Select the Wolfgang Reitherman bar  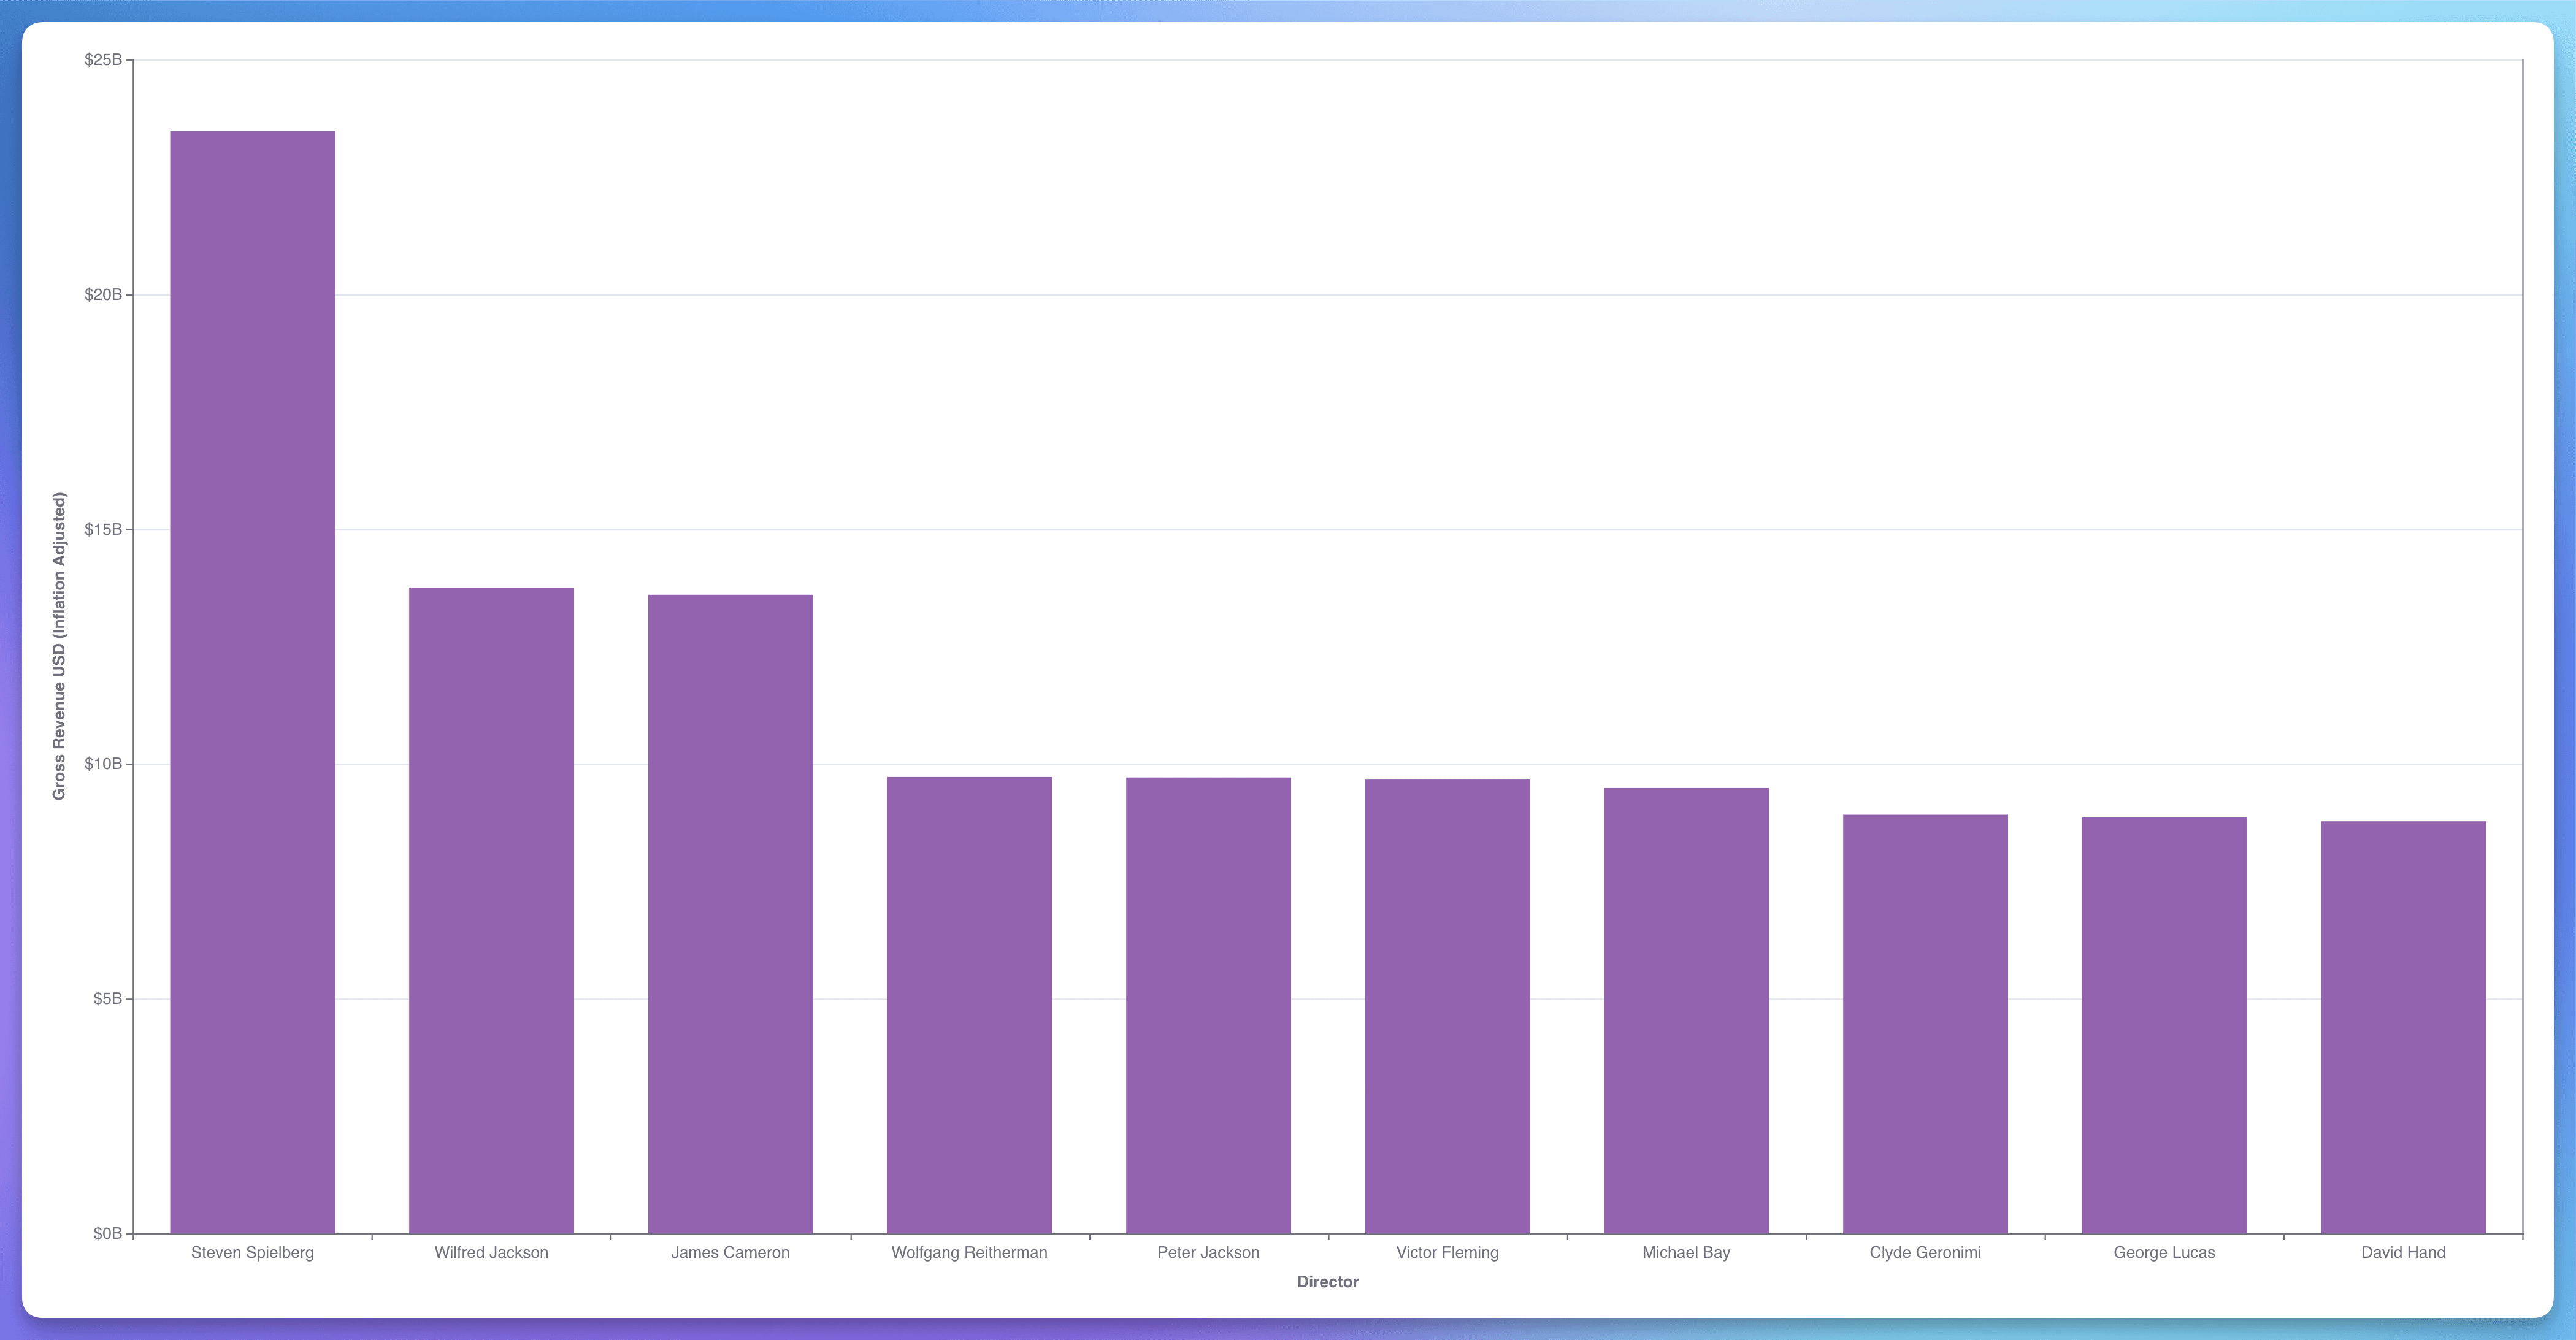coord(969,1005)
